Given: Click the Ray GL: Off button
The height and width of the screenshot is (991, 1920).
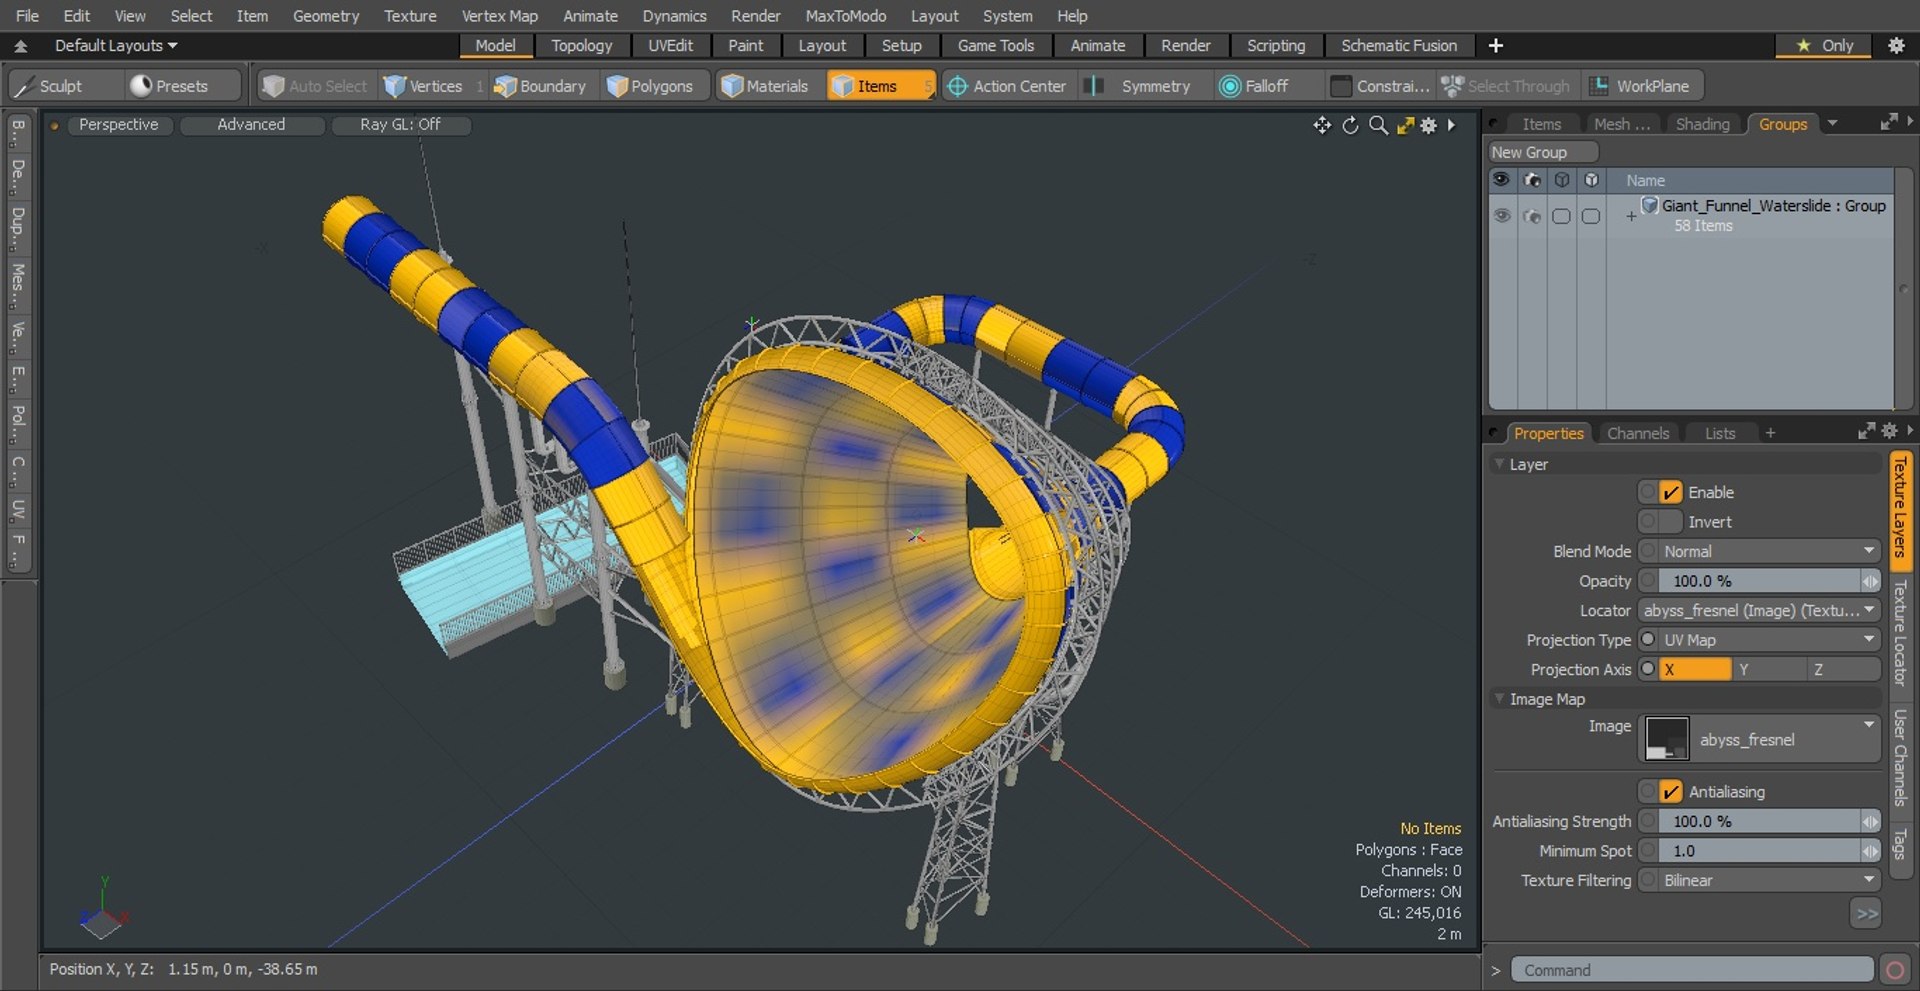Looking at the screenshot, I should coord(400,124).
